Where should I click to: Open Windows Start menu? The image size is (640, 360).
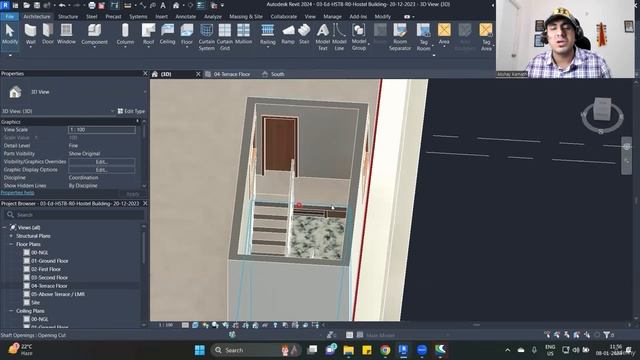200,350
